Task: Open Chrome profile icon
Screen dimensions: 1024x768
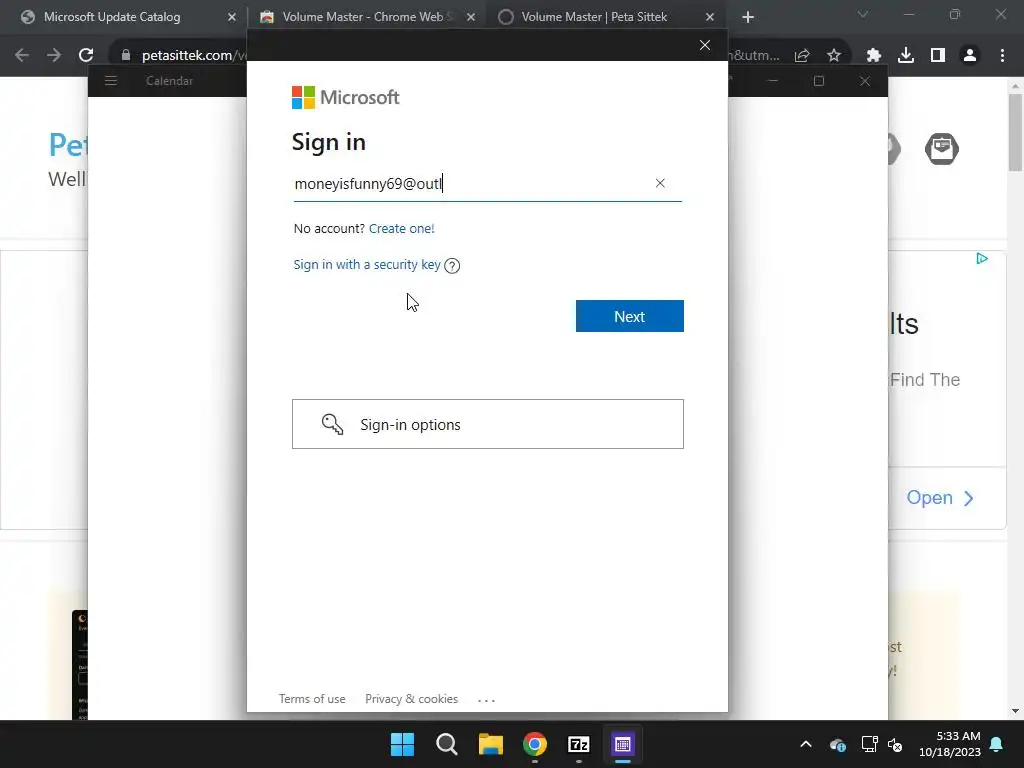Action: coord(970,56)
